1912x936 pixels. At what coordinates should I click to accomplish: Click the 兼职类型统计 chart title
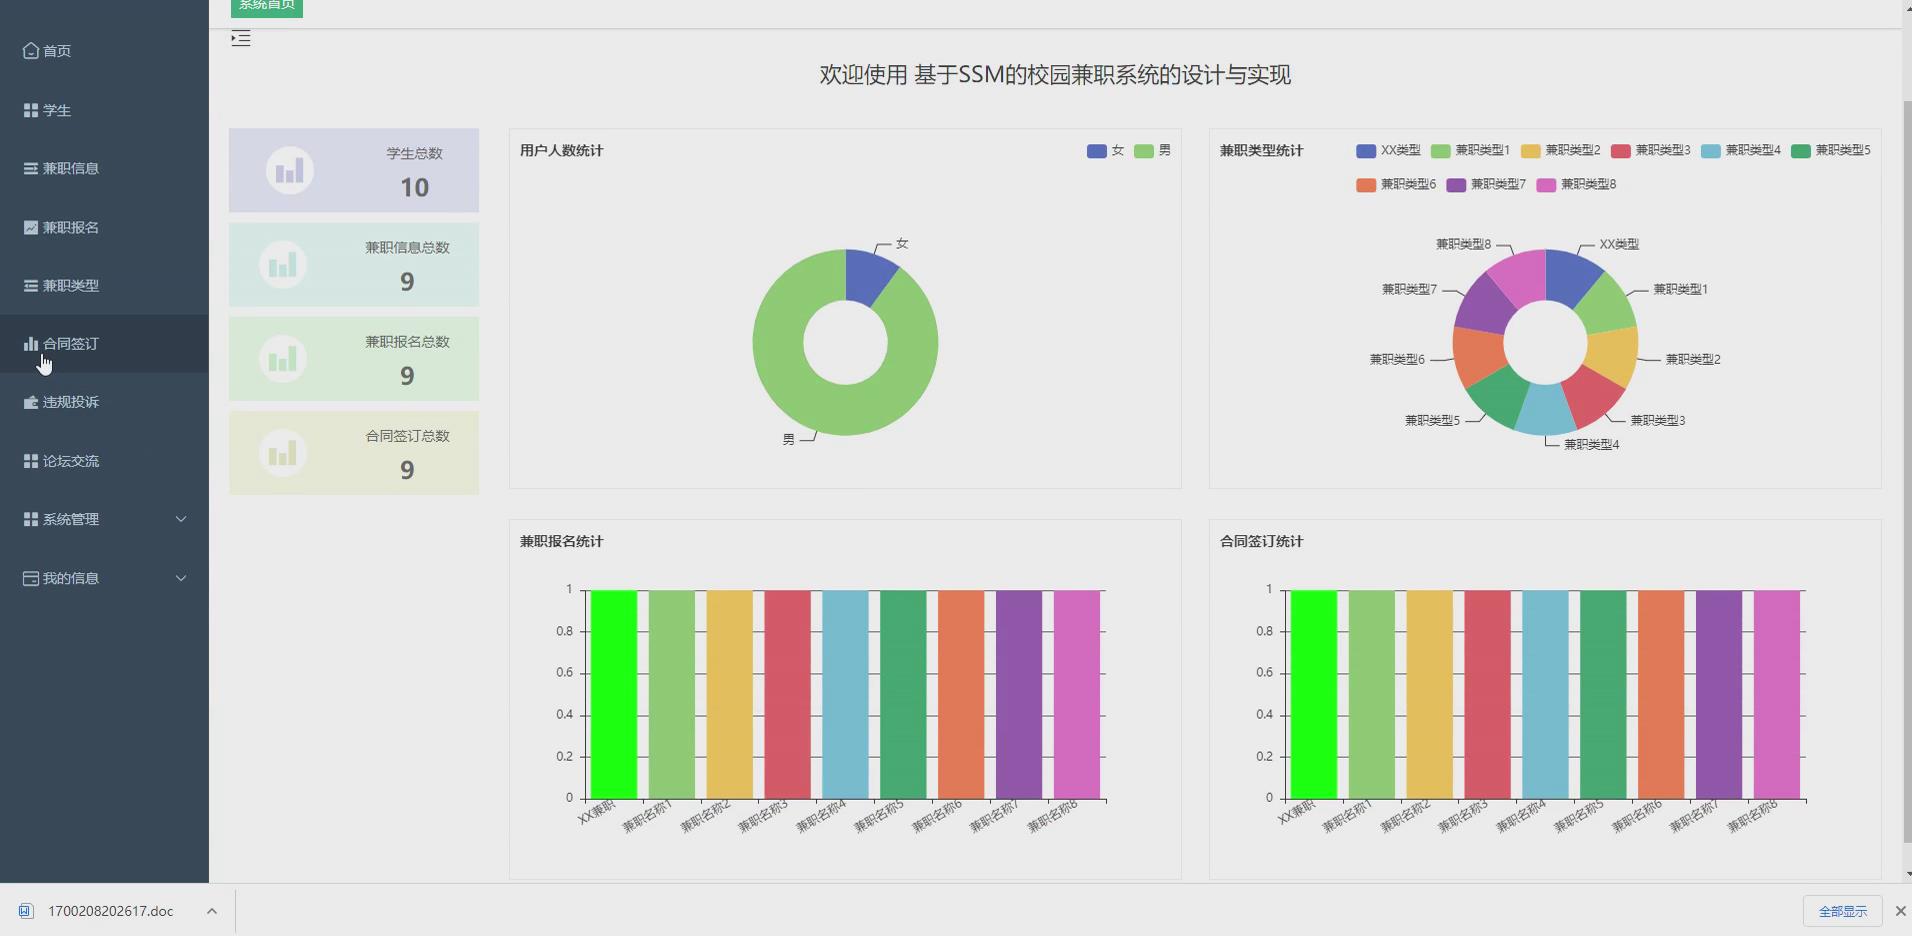click(x=1261, y=151)
